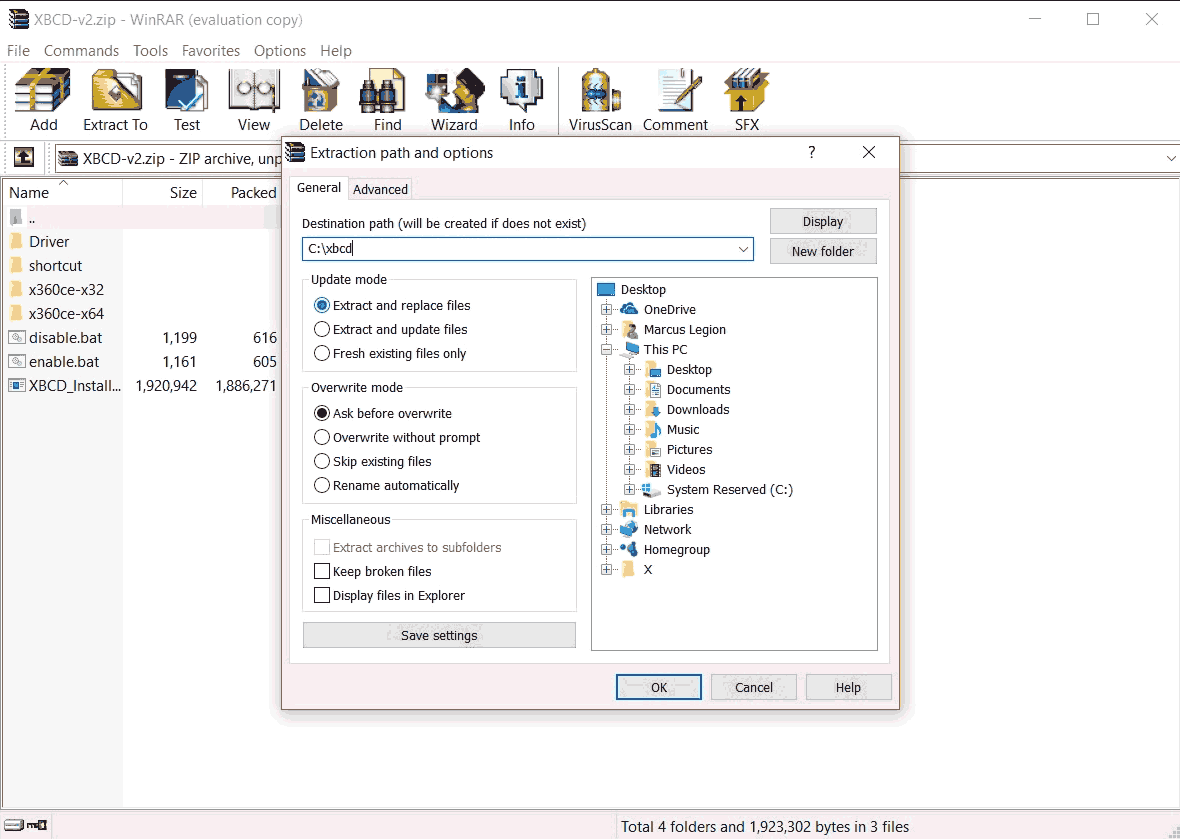Select the disable.bat file
Viewport: 1180px width, 839px height.
(55, 338)
